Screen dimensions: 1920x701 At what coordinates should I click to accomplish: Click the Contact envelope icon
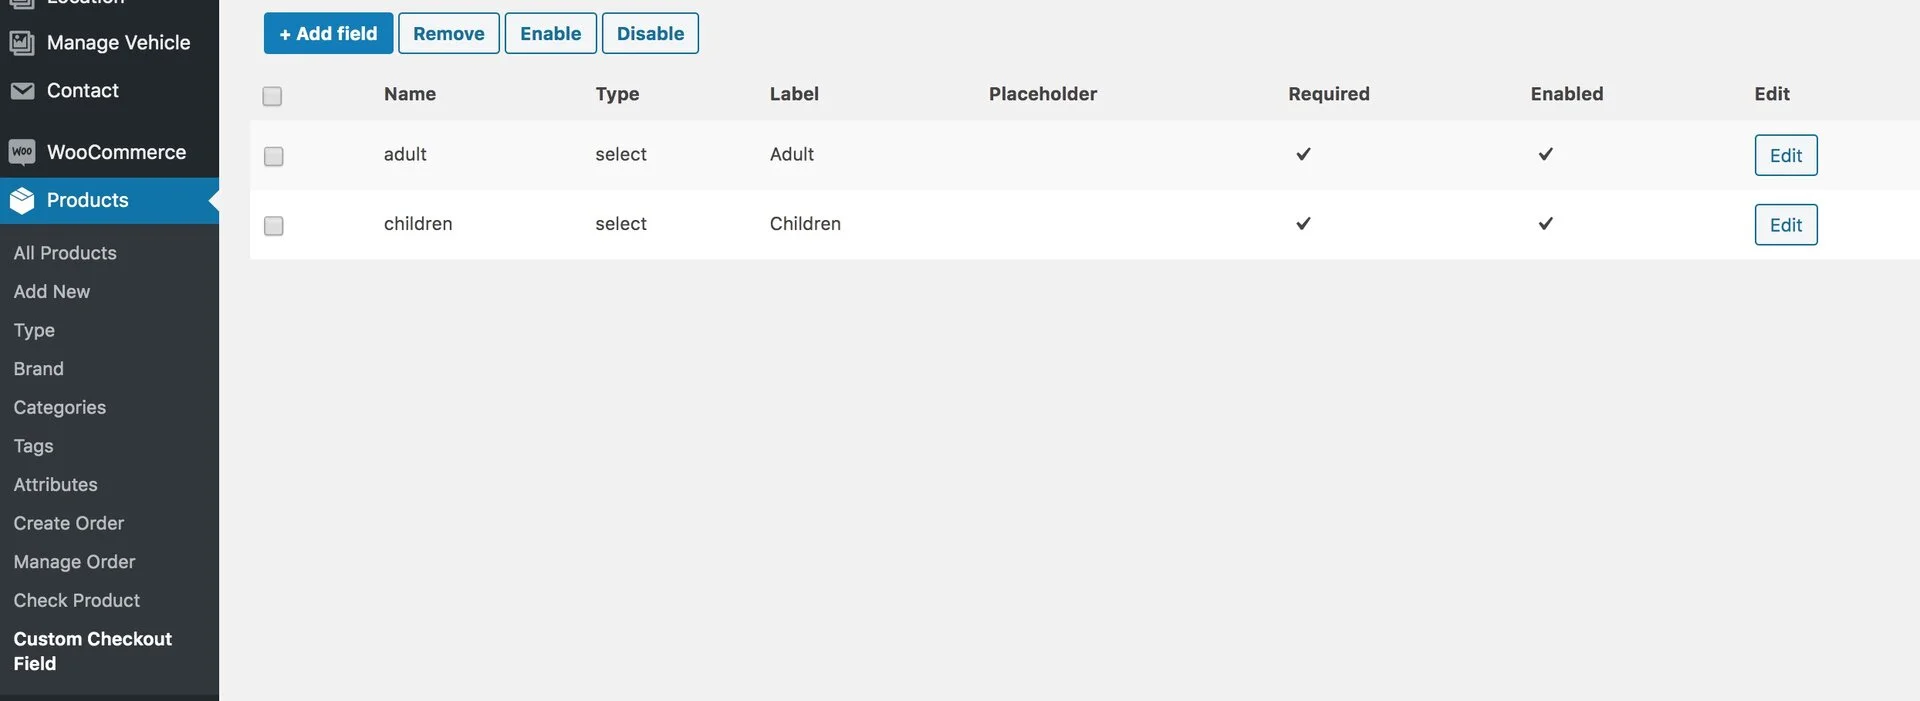(x=22, y=91)
